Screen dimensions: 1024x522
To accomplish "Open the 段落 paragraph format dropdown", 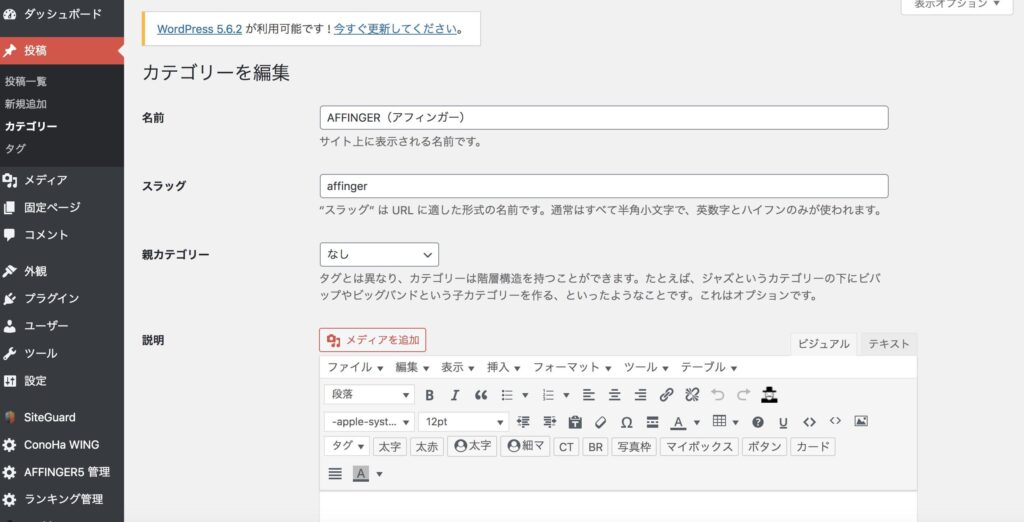I will [369, 395].
